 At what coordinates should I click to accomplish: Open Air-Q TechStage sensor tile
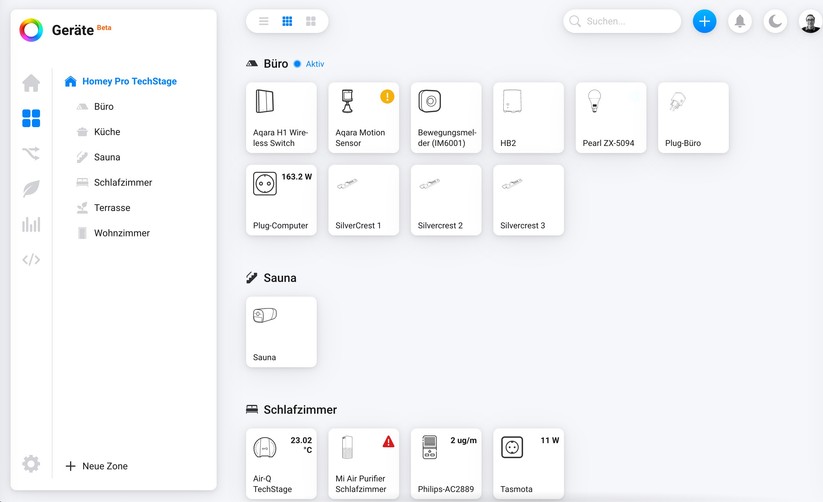[x=281, y=464]
